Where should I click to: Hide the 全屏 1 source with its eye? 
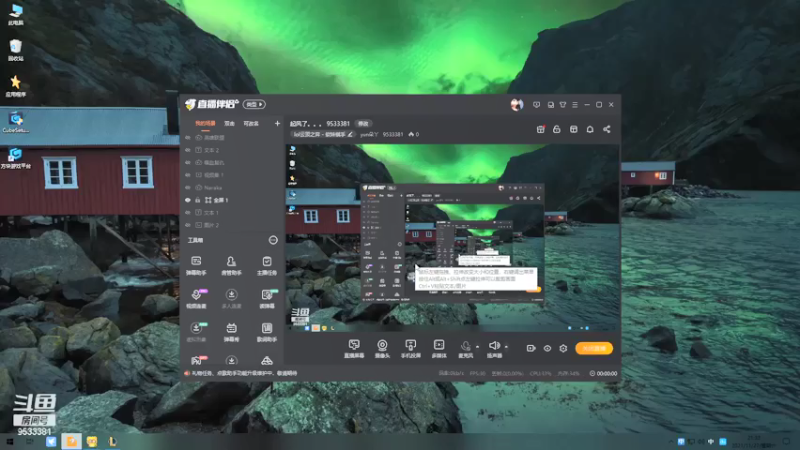pos(188,200)
